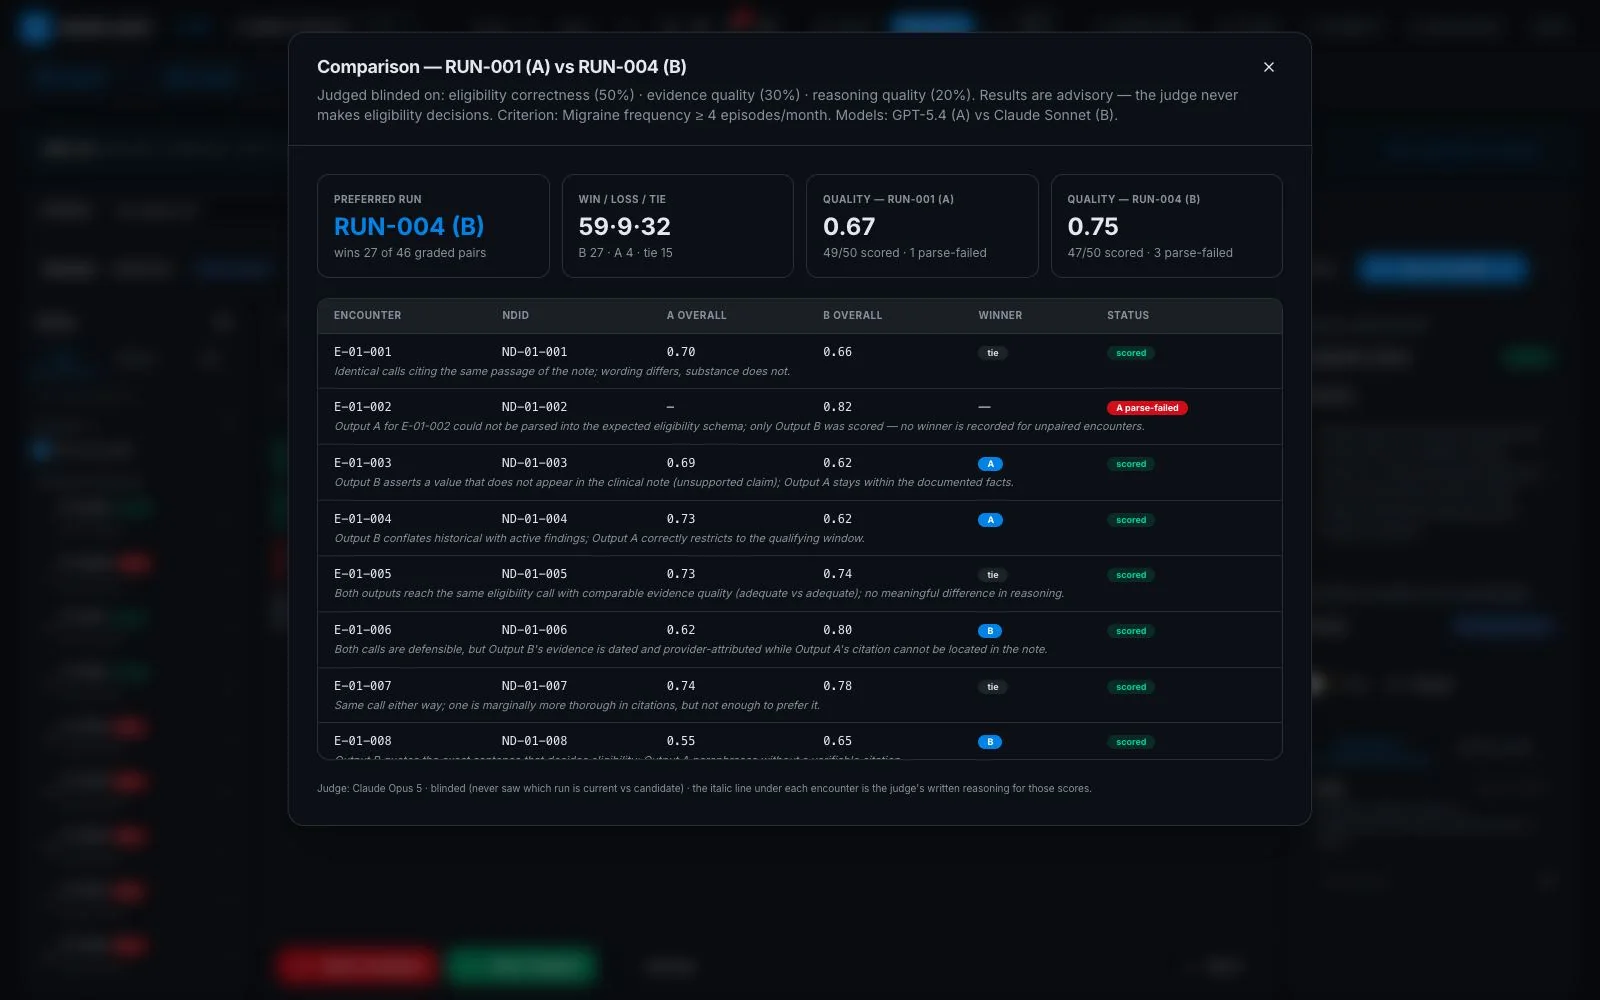Select encounter E-01-008

363,741
